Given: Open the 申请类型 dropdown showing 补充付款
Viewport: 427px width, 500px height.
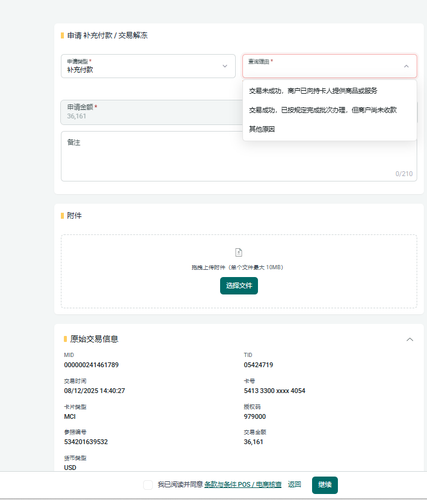Looking at the screenshot, I should pyautogui.click(x=148, y=66).
